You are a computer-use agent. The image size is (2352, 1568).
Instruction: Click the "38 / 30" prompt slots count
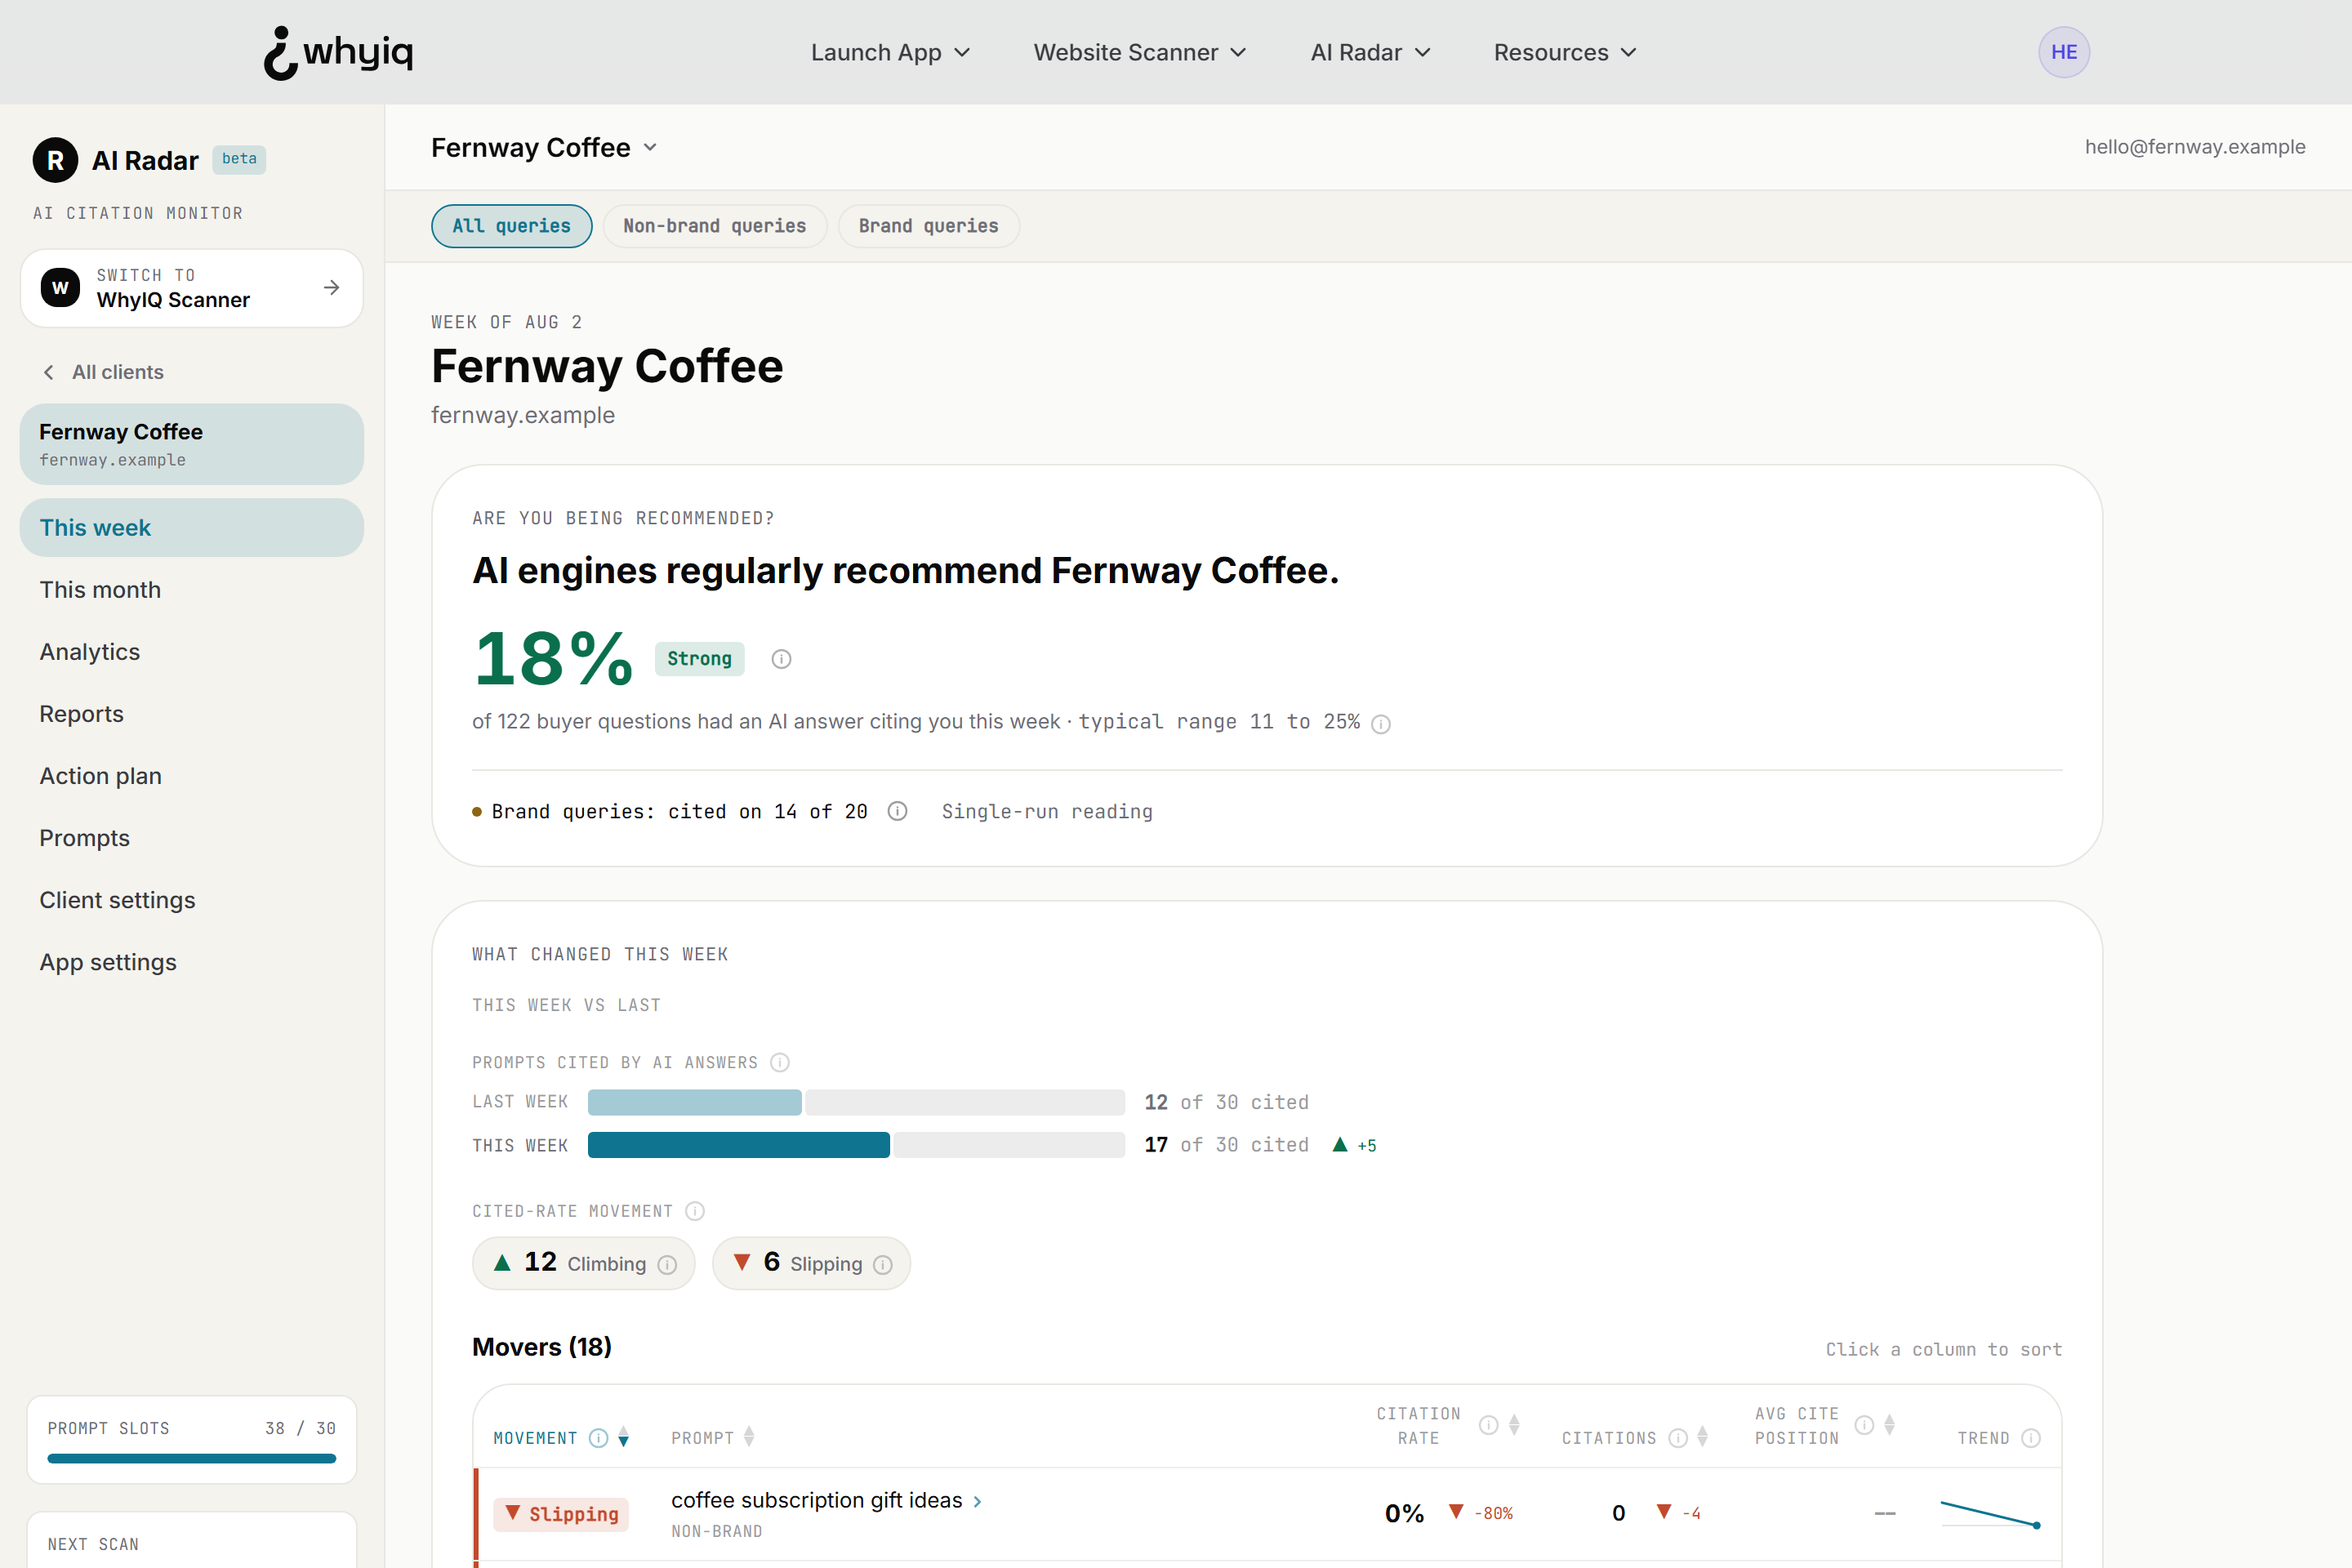[300, 1428]
